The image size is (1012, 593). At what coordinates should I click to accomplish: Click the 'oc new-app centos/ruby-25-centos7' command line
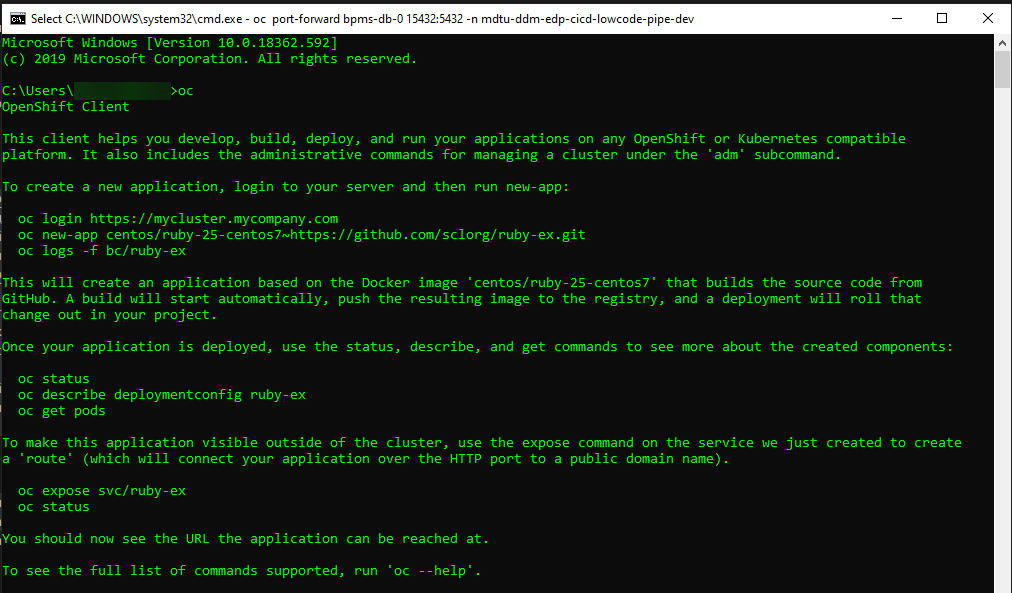[x=301, y=235]
